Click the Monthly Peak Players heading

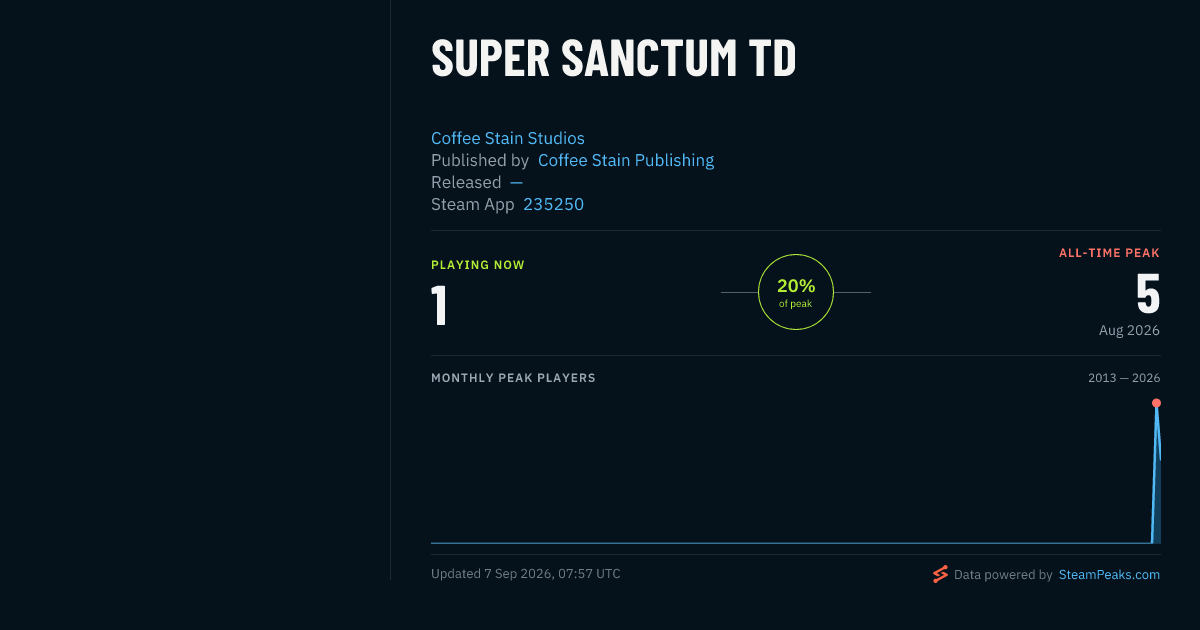pyautogui.click(x=513, y=378)
